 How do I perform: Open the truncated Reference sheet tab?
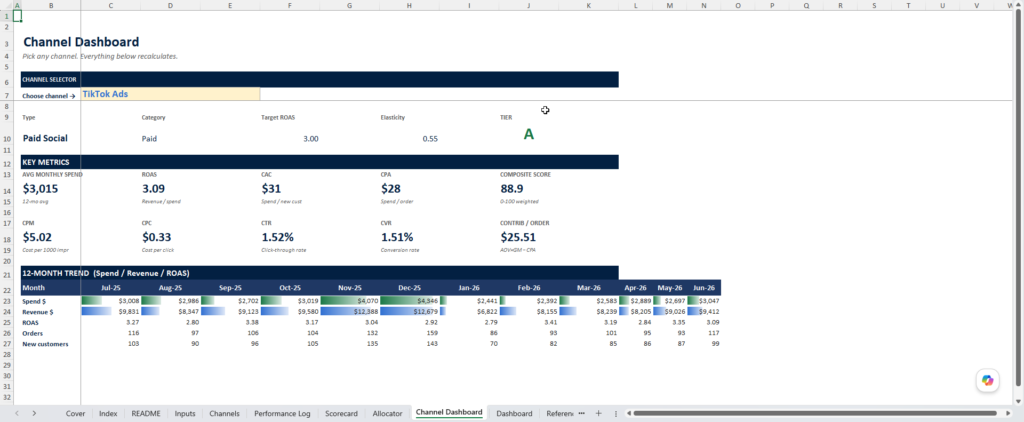pyautogui.click(x=559, y=414)
